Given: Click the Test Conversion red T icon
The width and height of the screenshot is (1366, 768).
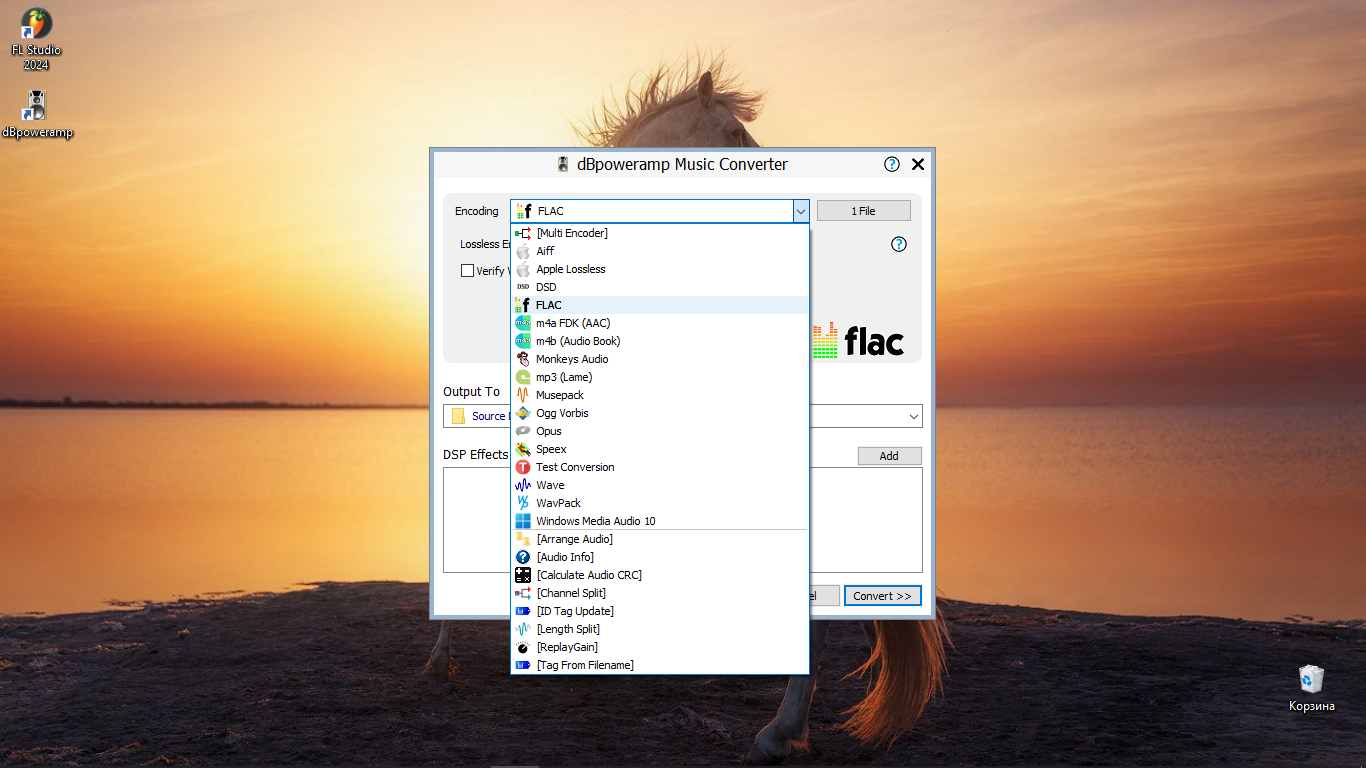Looking at the screenshot, I should coord(522,467).
